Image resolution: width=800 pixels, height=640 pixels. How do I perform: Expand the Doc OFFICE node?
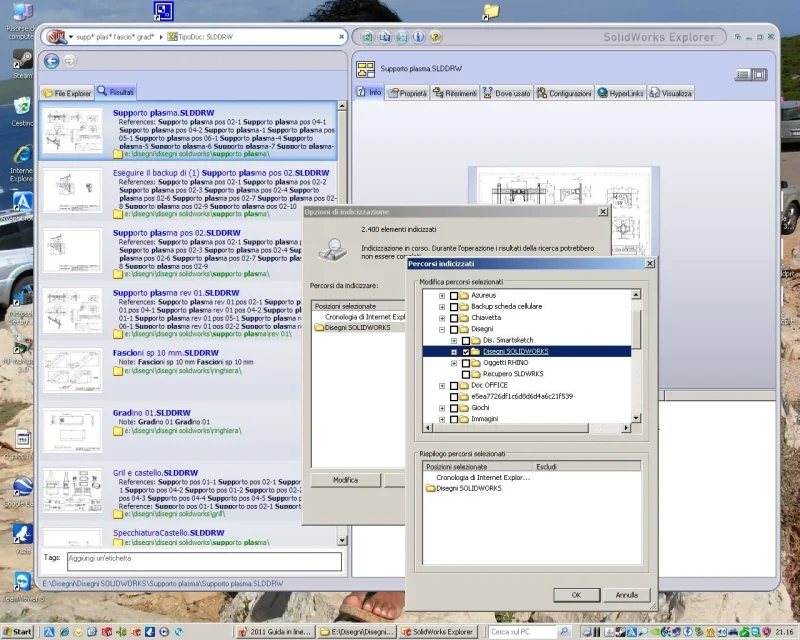(442, 385)
